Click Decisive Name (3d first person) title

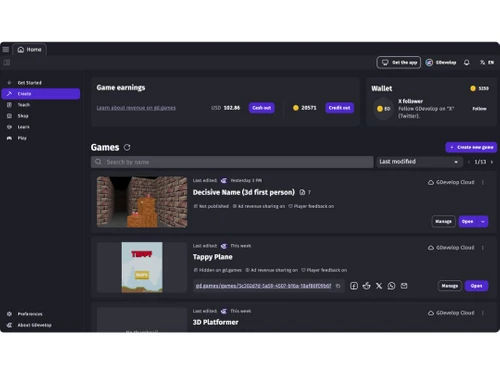click(x=244, y=192)
